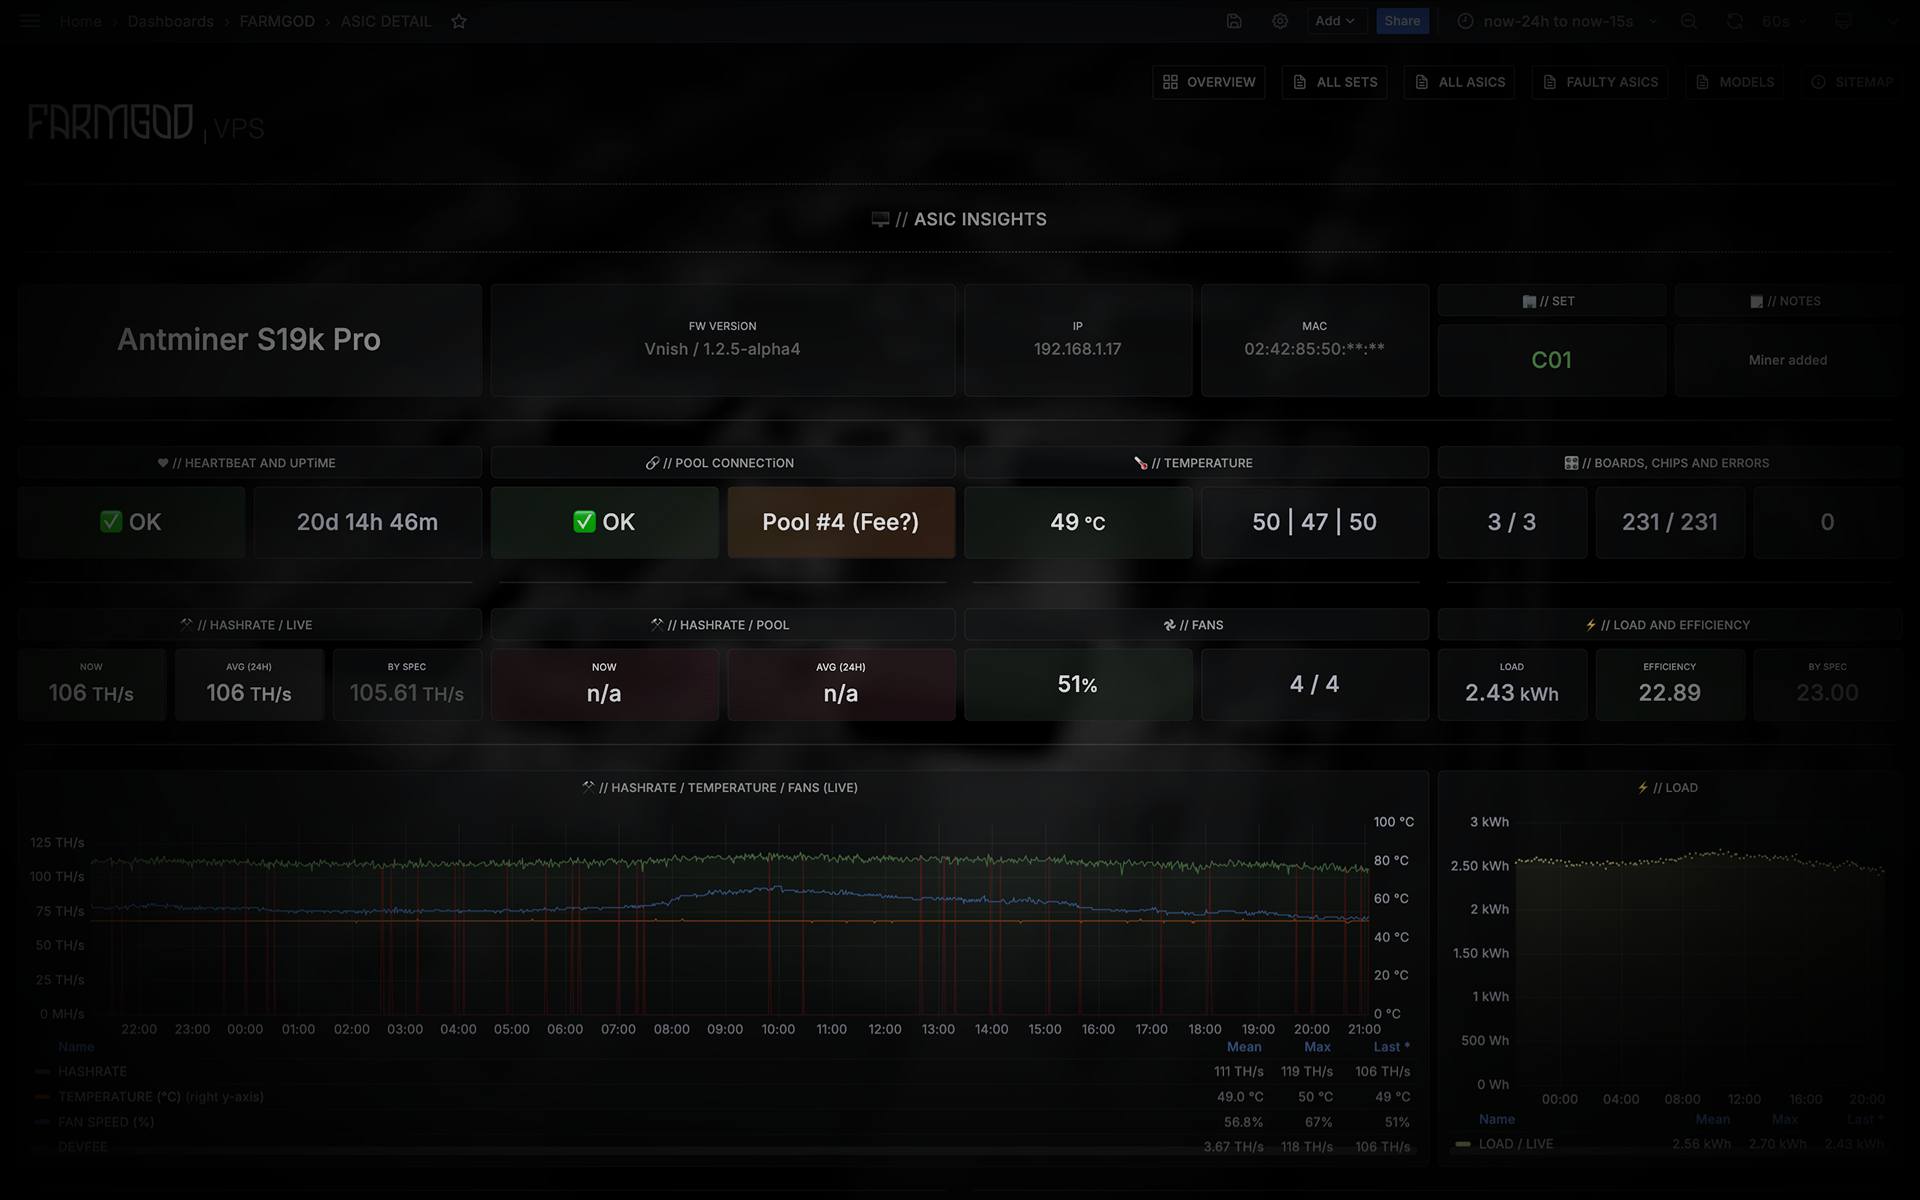Click LOAD / LIVE legend color swatch

coord(1463,1144)
